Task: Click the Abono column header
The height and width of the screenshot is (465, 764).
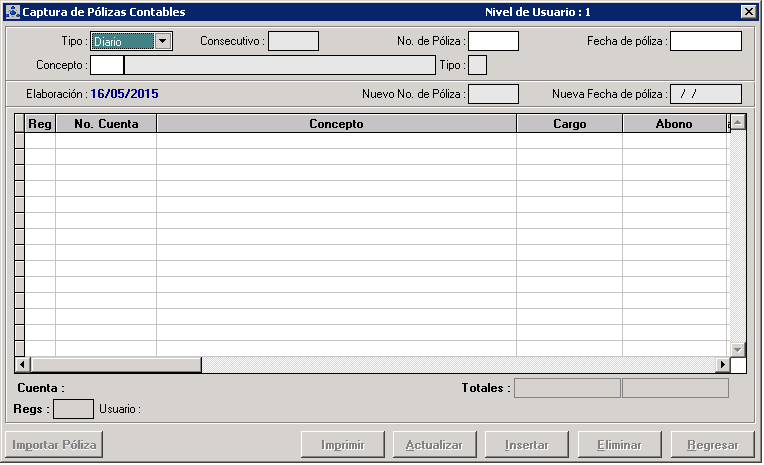Action: coord(673,124)
